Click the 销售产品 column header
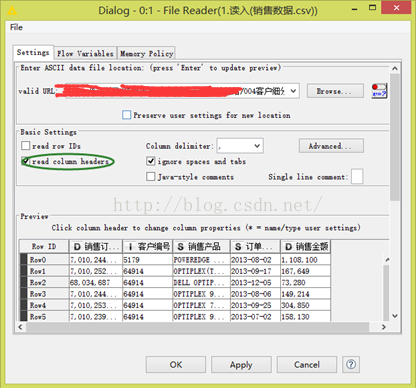Viewport: 416px width, 388px height. 201,247
